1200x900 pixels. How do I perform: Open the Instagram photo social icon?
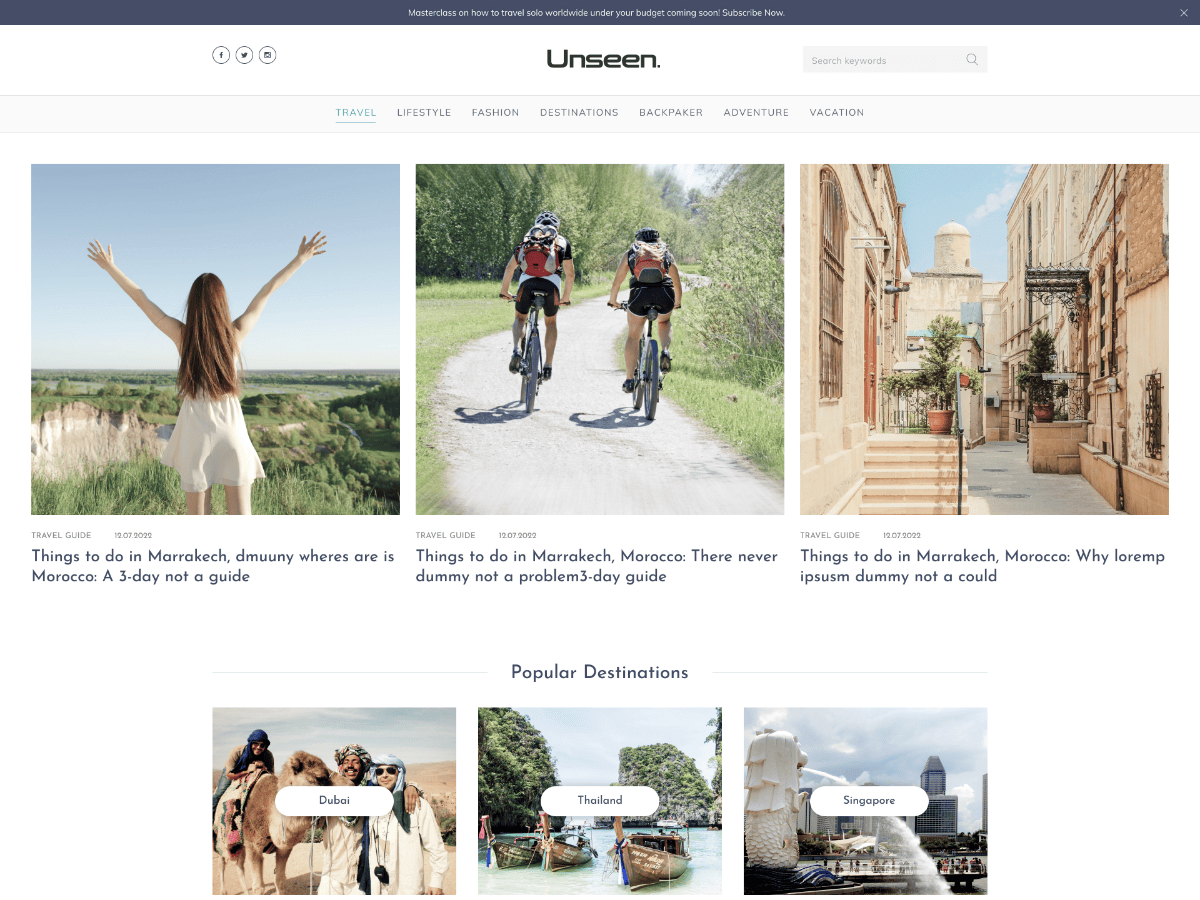coord(267,55)
